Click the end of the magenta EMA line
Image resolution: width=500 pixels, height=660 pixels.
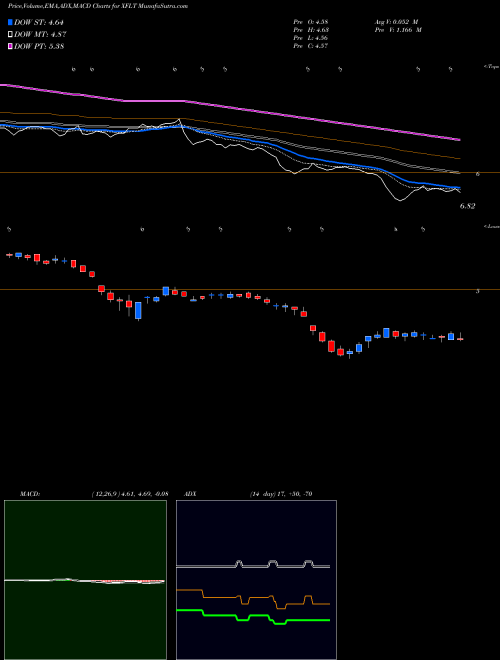tap(460, 139)
